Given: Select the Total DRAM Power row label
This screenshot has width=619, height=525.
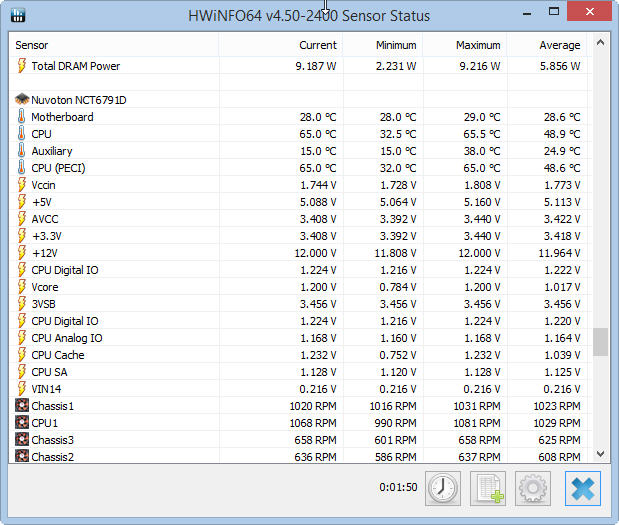Looking at the screenshot, I should point(75,66).
